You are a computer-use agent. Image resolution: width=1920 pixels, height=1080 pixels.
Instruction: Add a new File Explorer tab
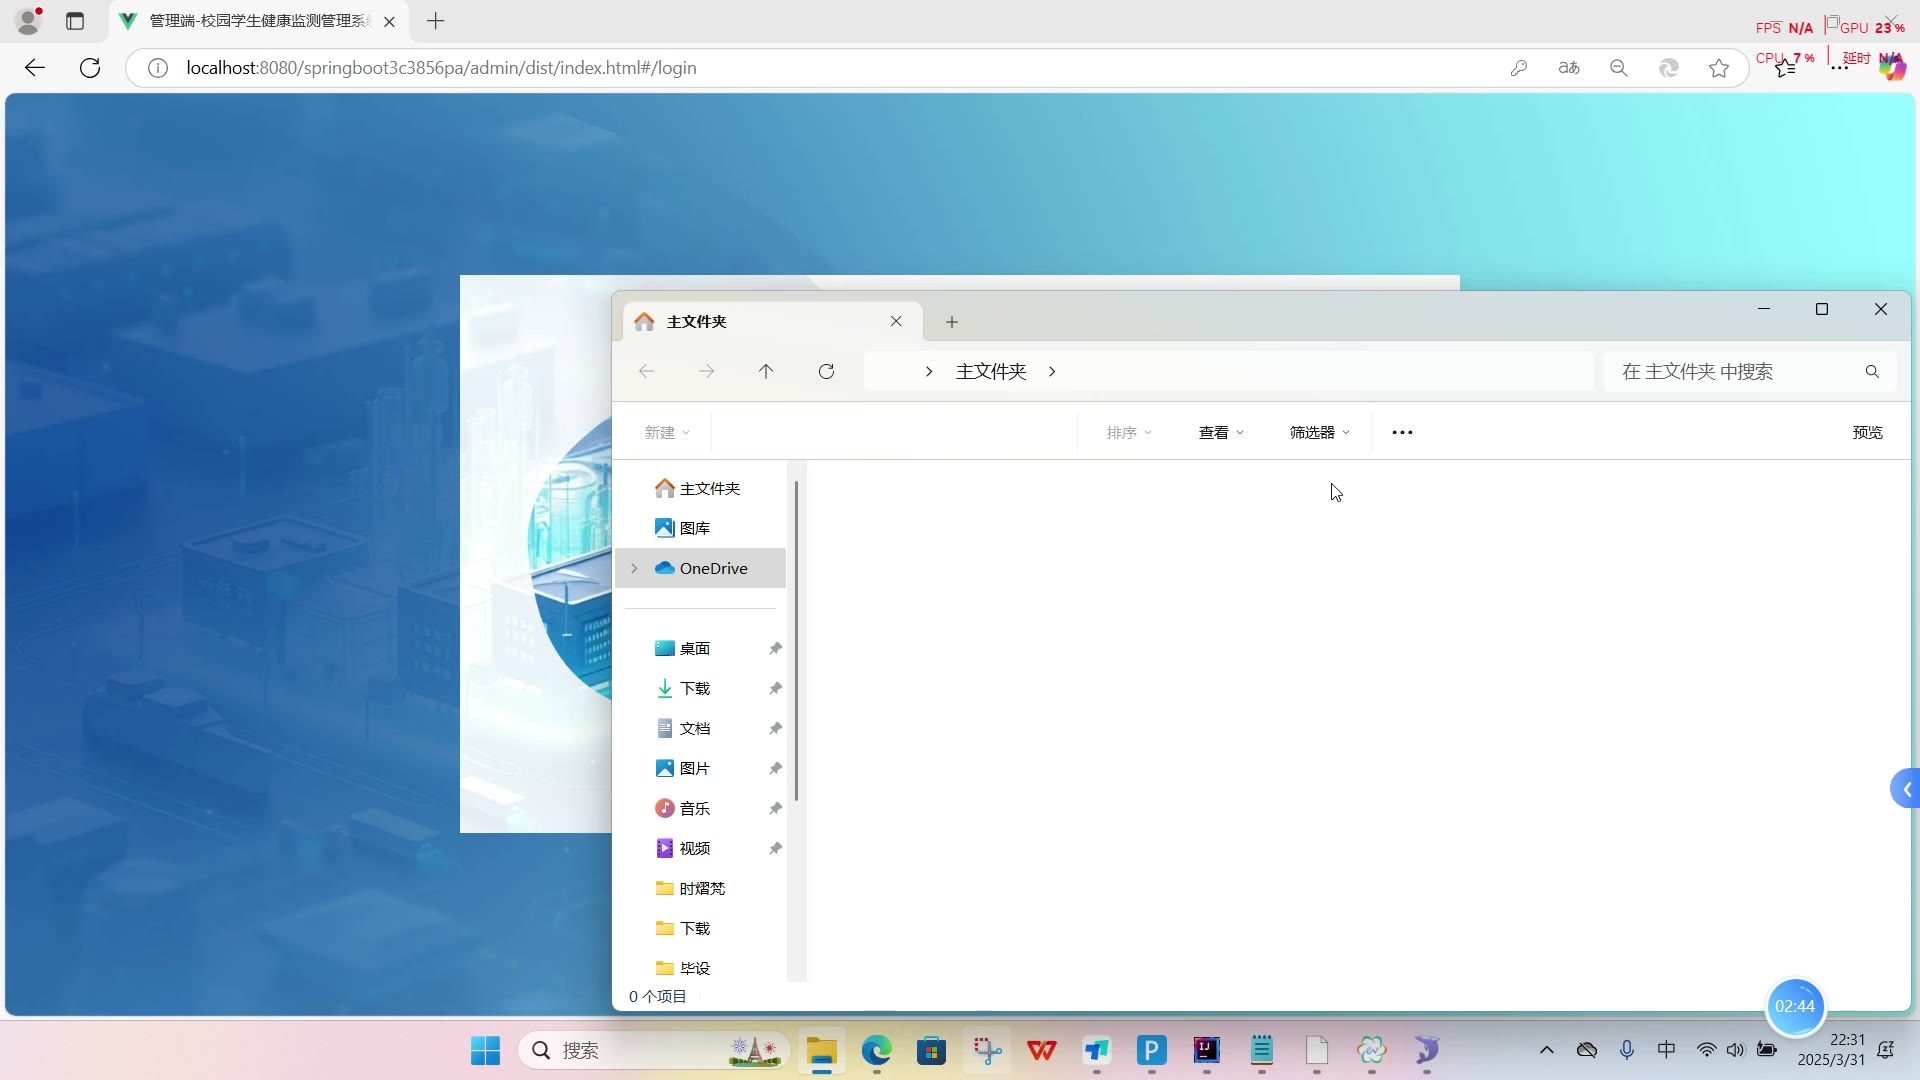[x=952, y=322]
